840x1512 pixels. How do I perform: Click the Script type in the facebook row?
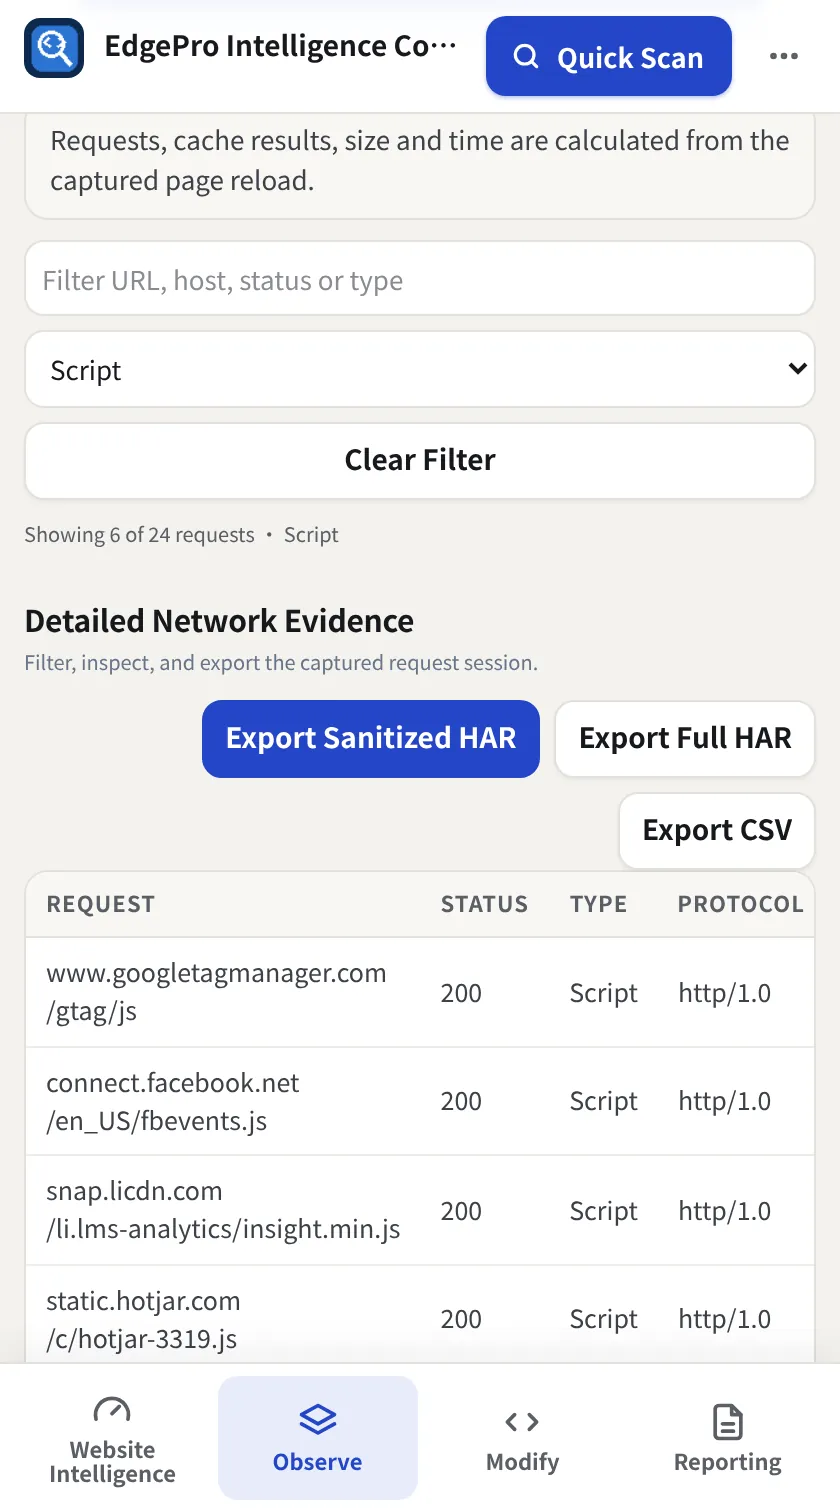pyautogui.click(x=604, y=1101)
